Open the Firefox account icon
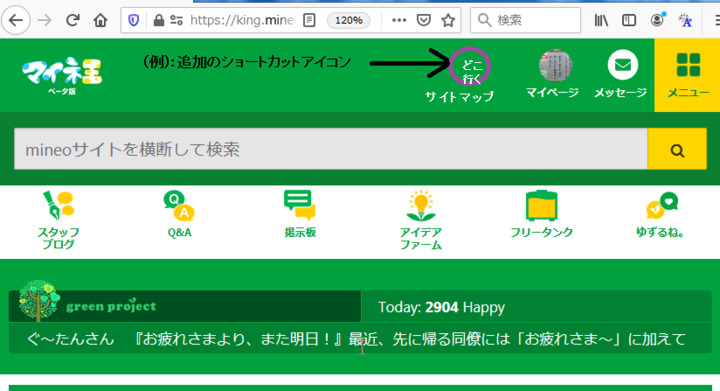This screenshot has width=720, height=391. (x=658, y=20)
